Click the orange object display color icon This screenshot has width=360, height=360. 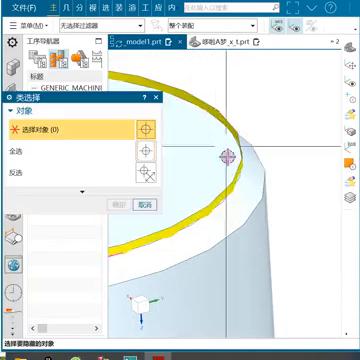pyautogui.click(x=349, y=164)
